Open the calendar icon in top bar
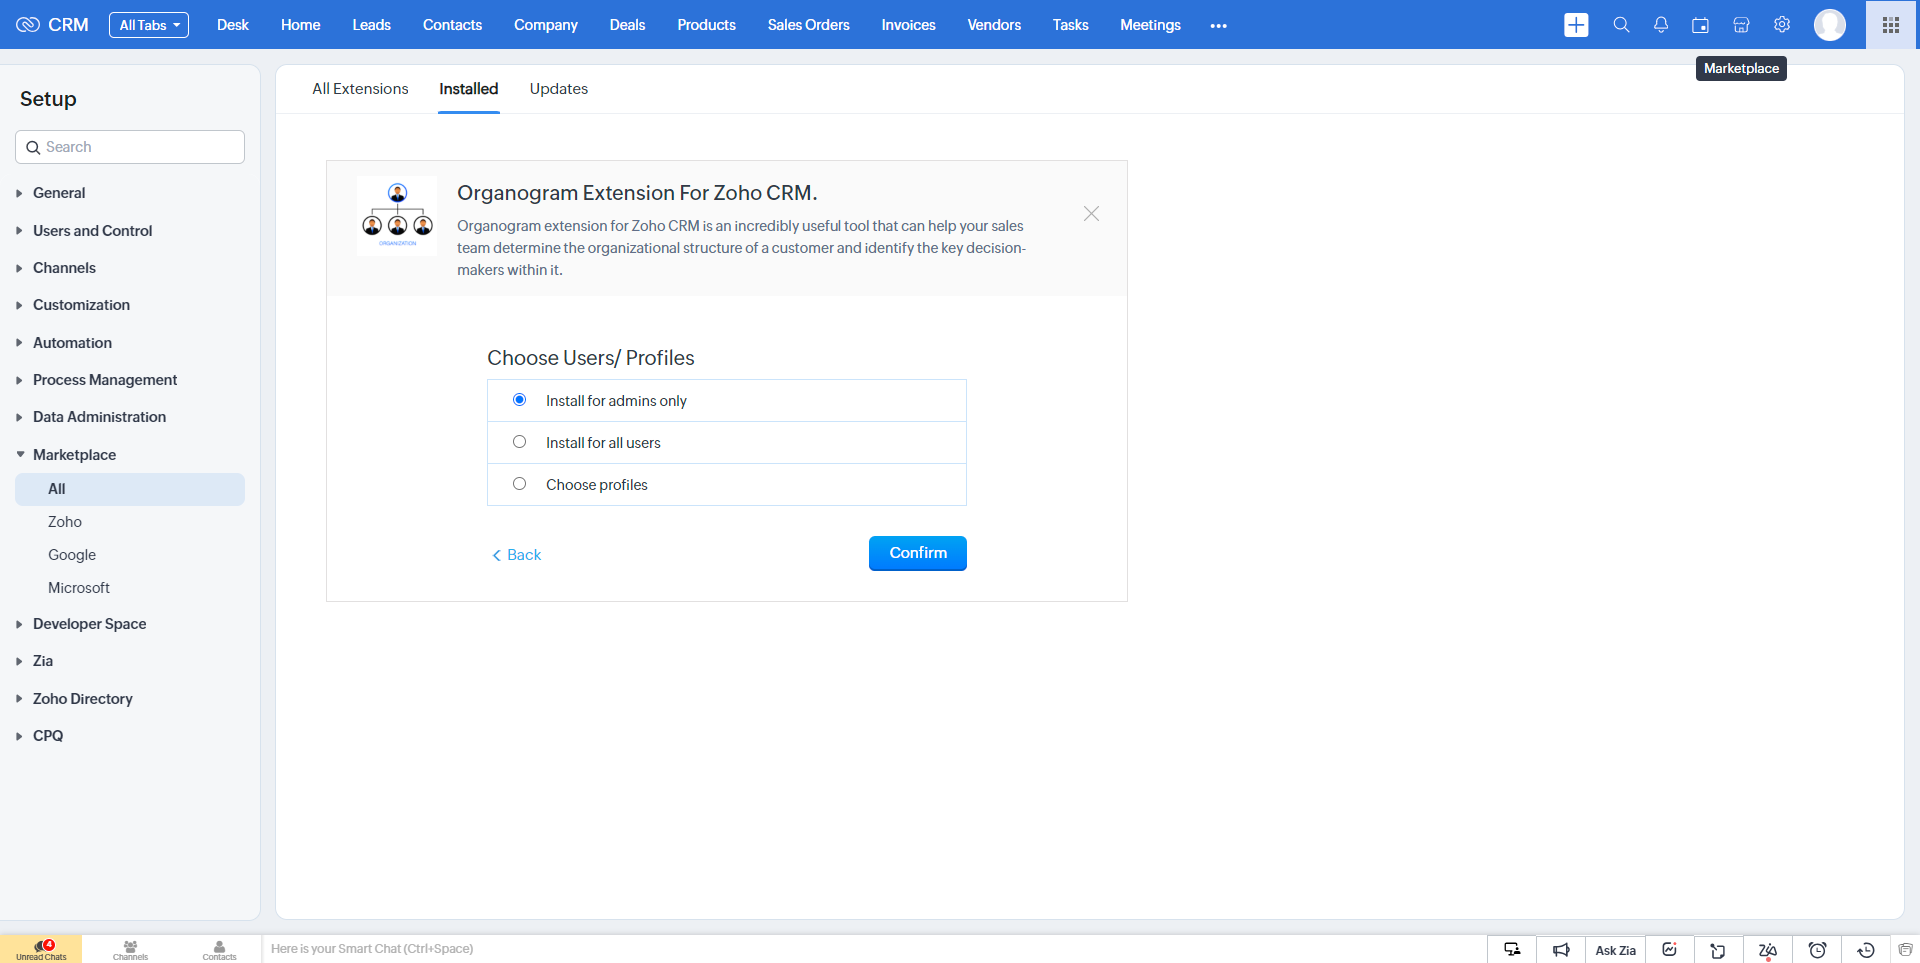This screenshot has height=963, width=1920. (x=1700, y=25)
